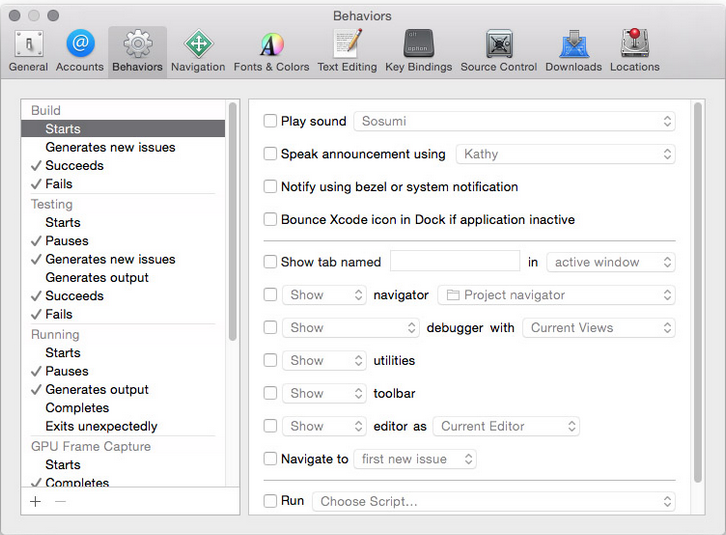Open the Accounts preferences pane
Viewport: 726px width, 535px height.
[80, 51]
